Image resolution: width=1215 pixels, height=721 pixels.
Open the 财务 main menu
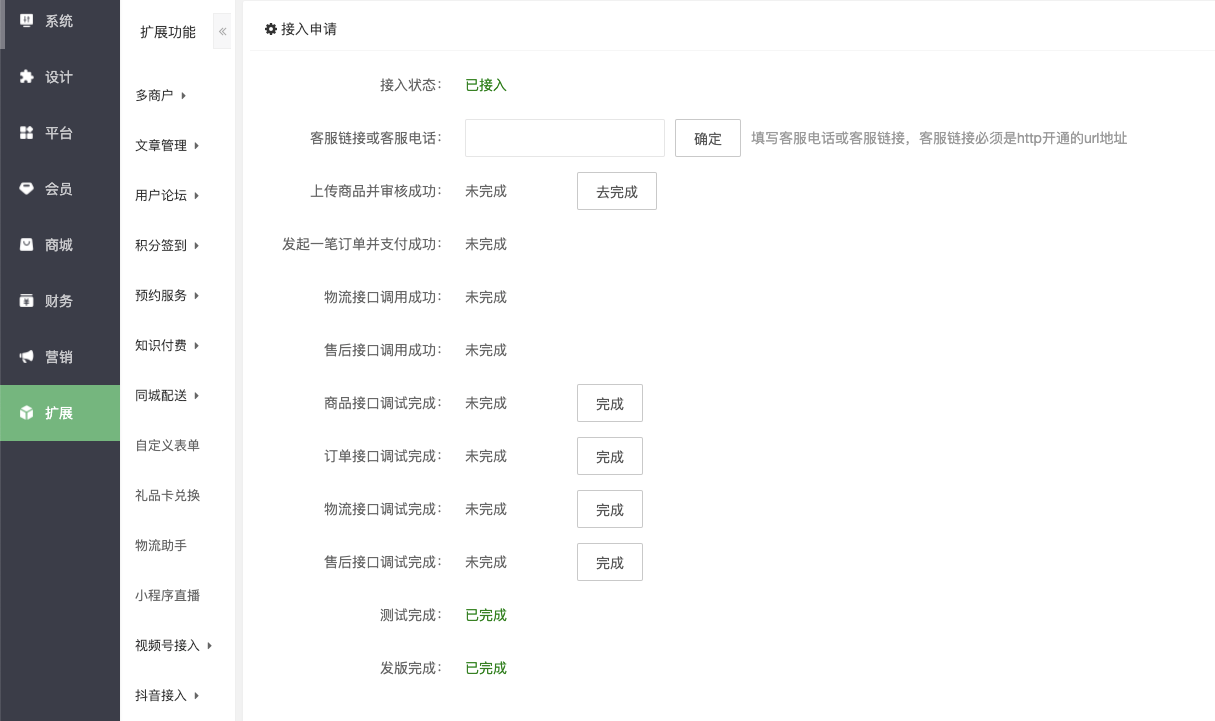coord(60,301)
